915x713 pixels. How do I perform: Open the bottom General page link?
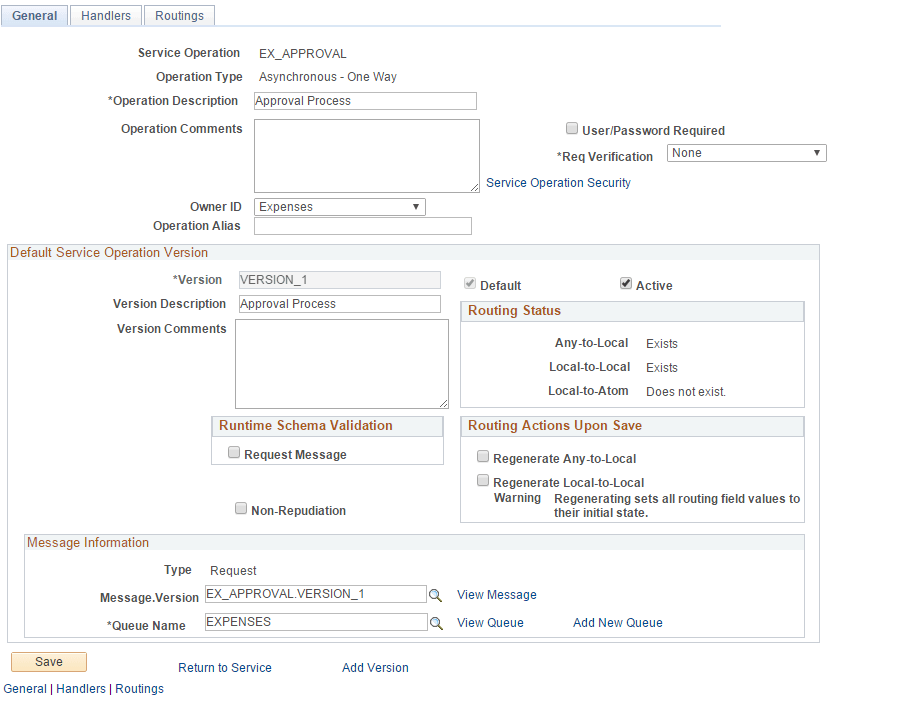pyautogui.click(x=25, y=688)
